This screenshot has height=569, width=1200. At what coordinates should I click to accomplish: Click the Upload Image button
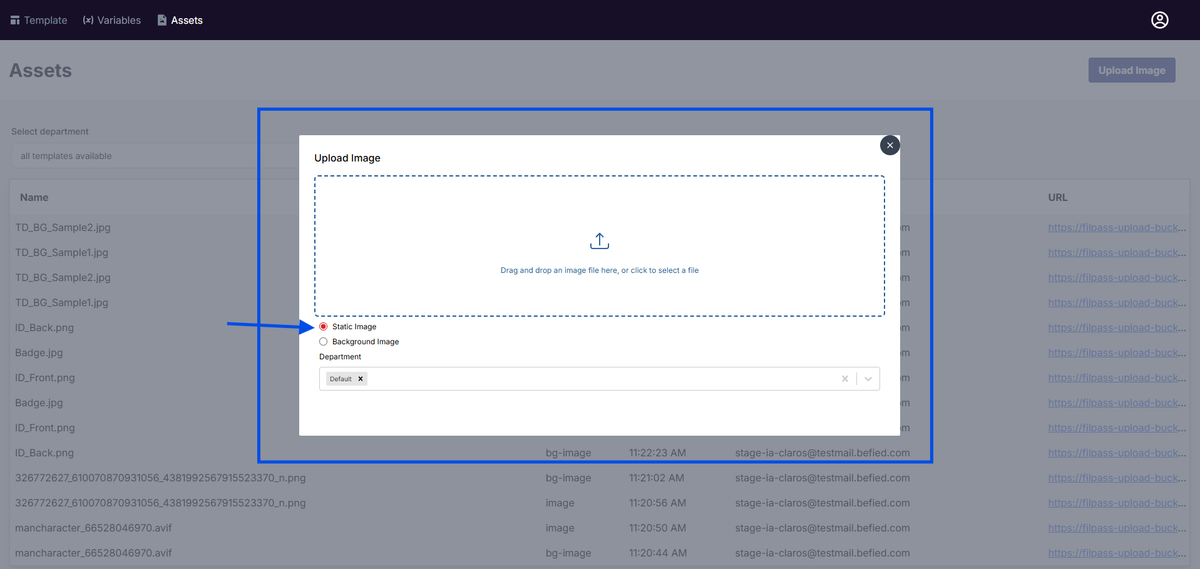(1132, 70)
